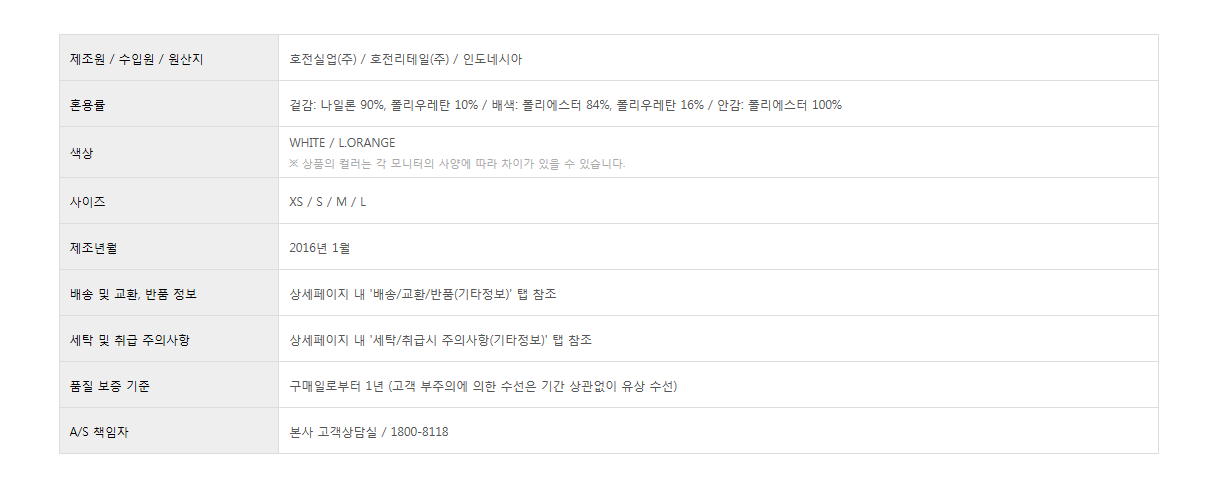
Task: Click the 제조년월 label cell
Action: coord(94,248)
